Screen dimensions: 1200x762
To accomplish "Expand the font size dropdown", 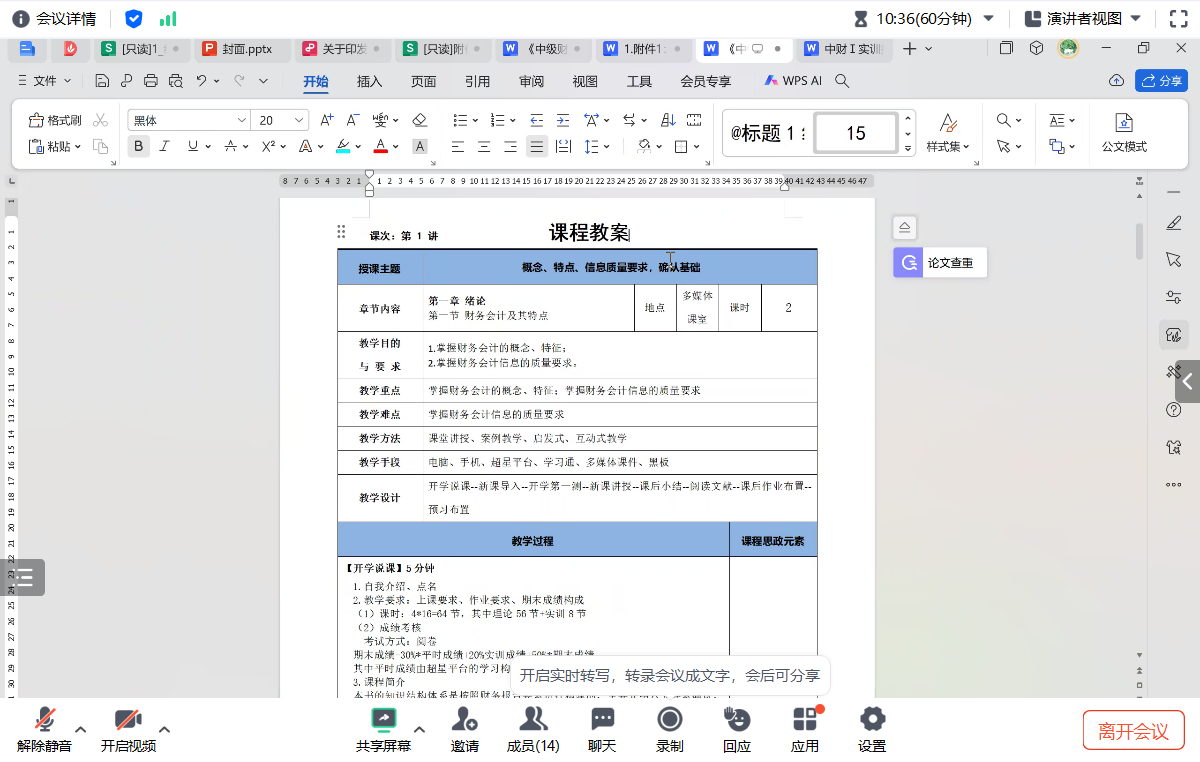I will point(300,120).
